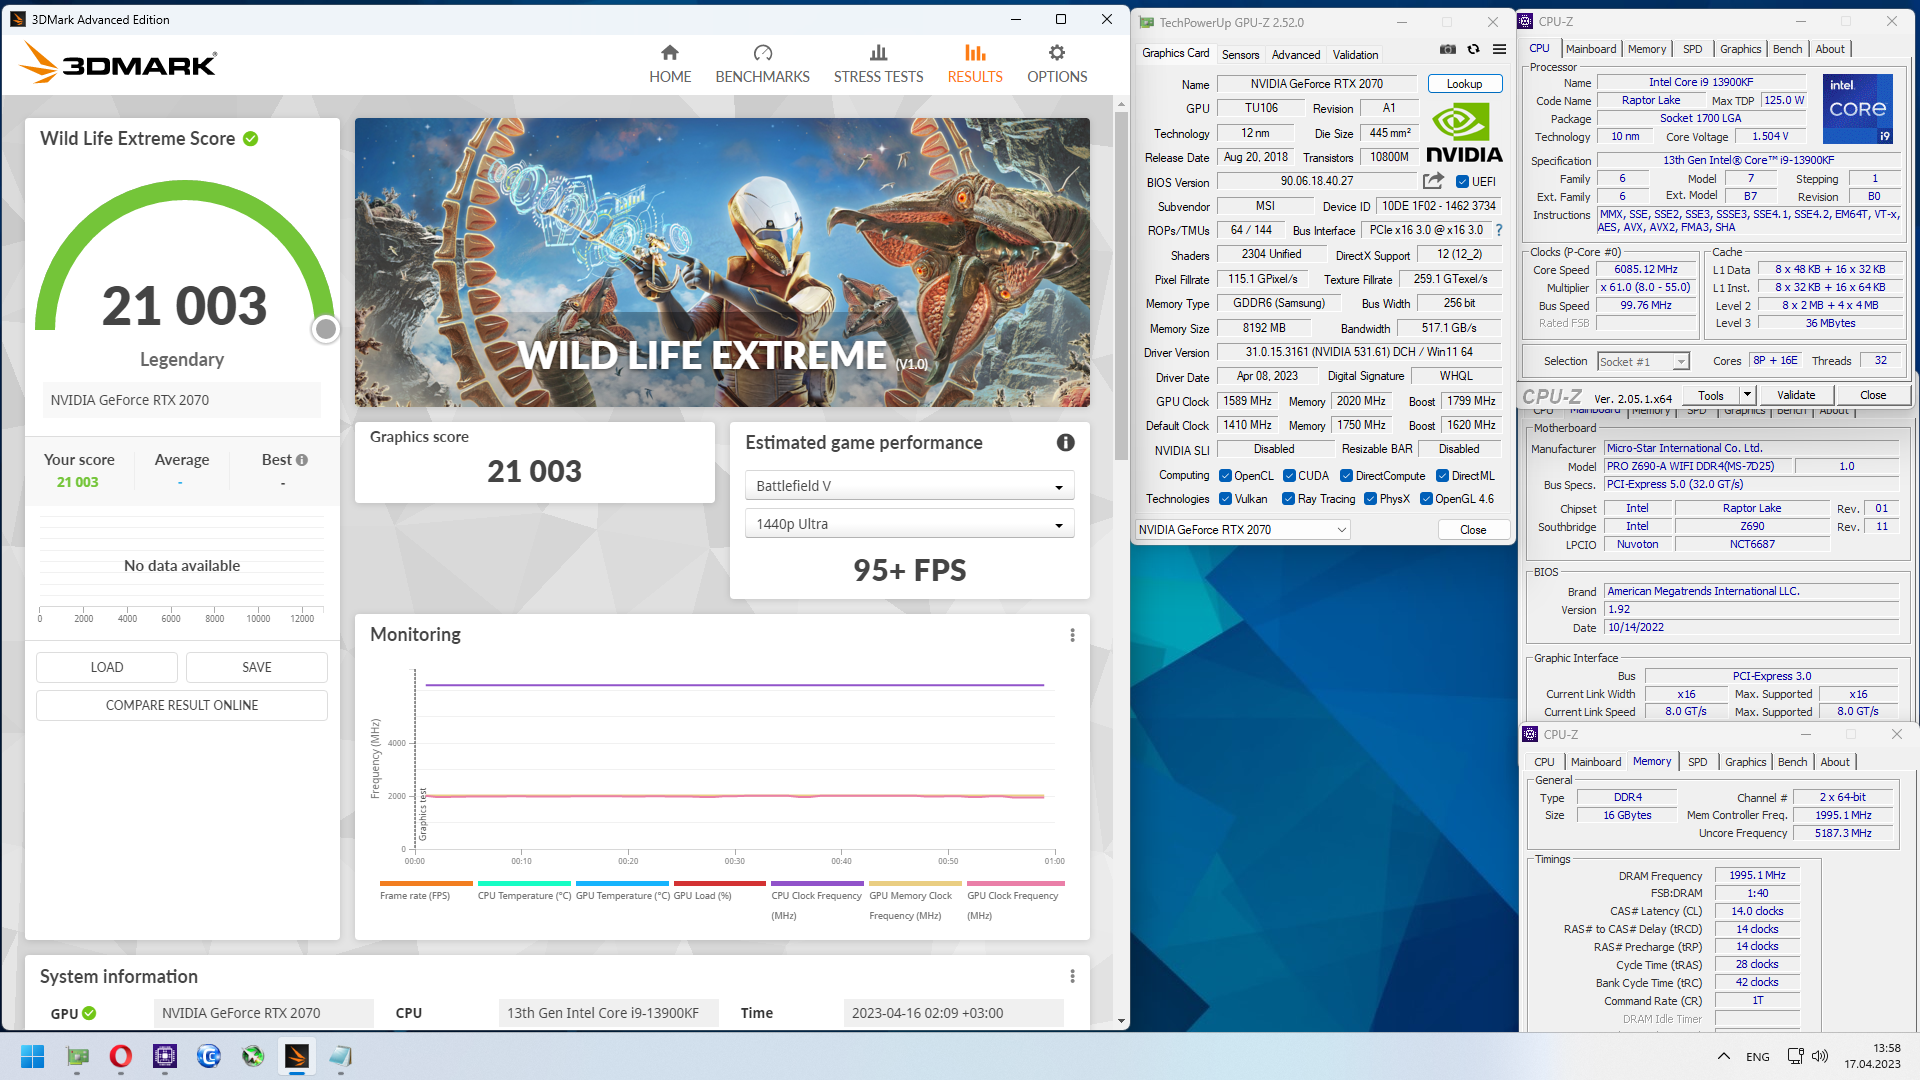
Task: Toggle Vulkan checkbox
Action: 1225,499
